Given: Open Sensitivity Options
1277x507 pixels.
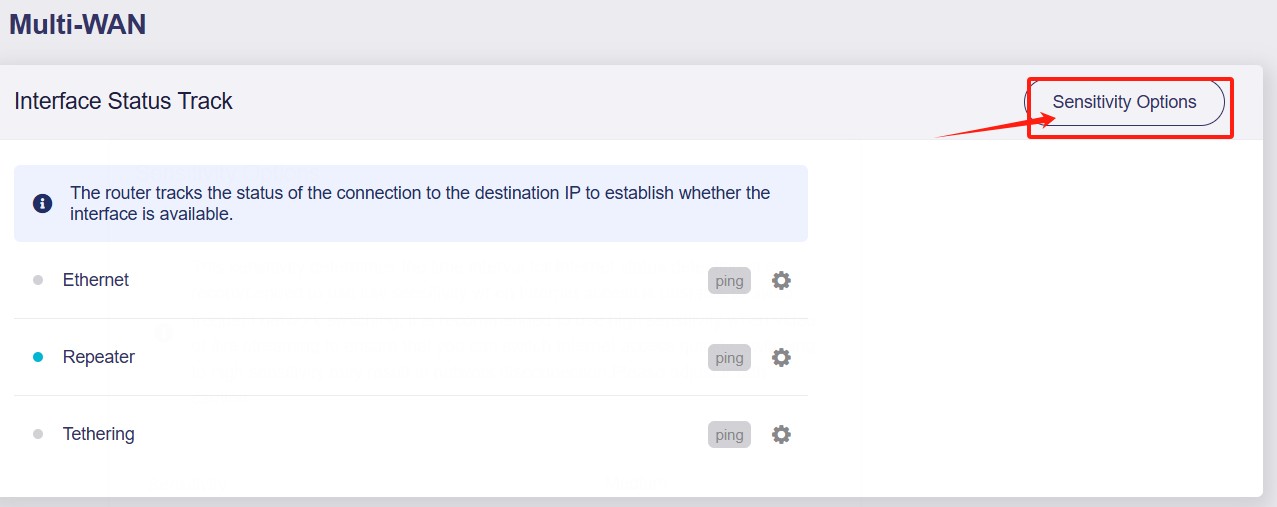Looking at the screenshot, I should pyautogui.click(x=1124, y=102).
